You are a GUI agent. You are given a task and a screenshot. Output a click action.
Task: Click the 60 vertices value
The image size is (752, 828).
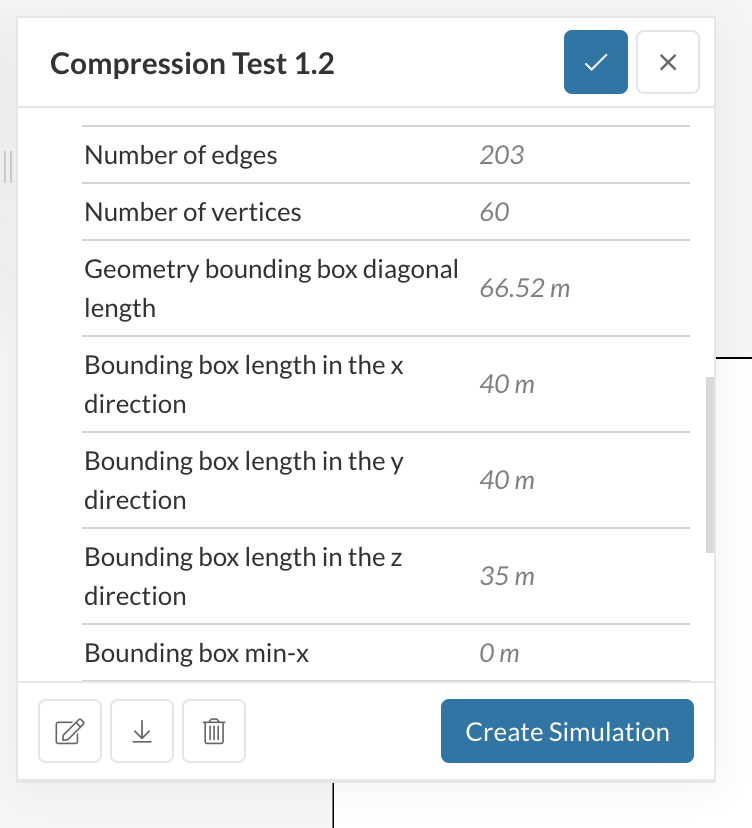tap(494, 212)
